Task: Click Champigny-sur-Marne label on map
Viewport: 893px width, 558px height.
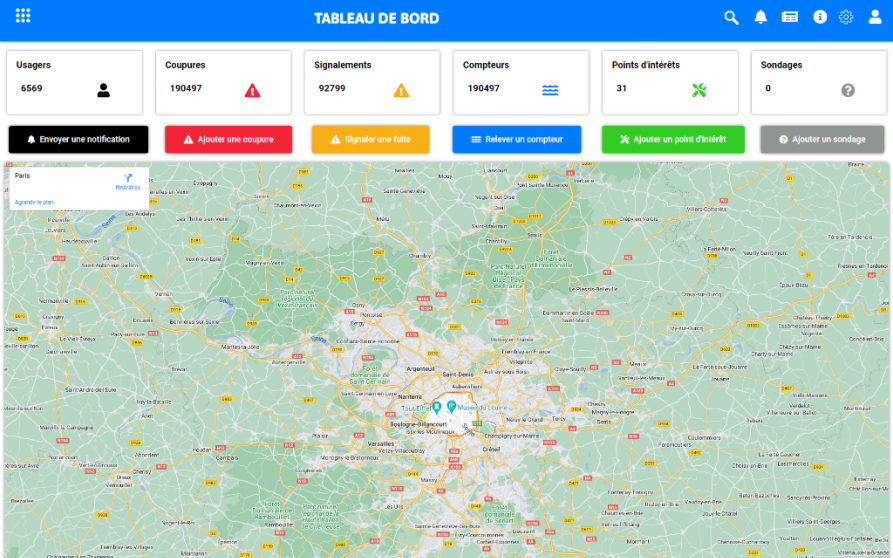Action: [511, 436]
